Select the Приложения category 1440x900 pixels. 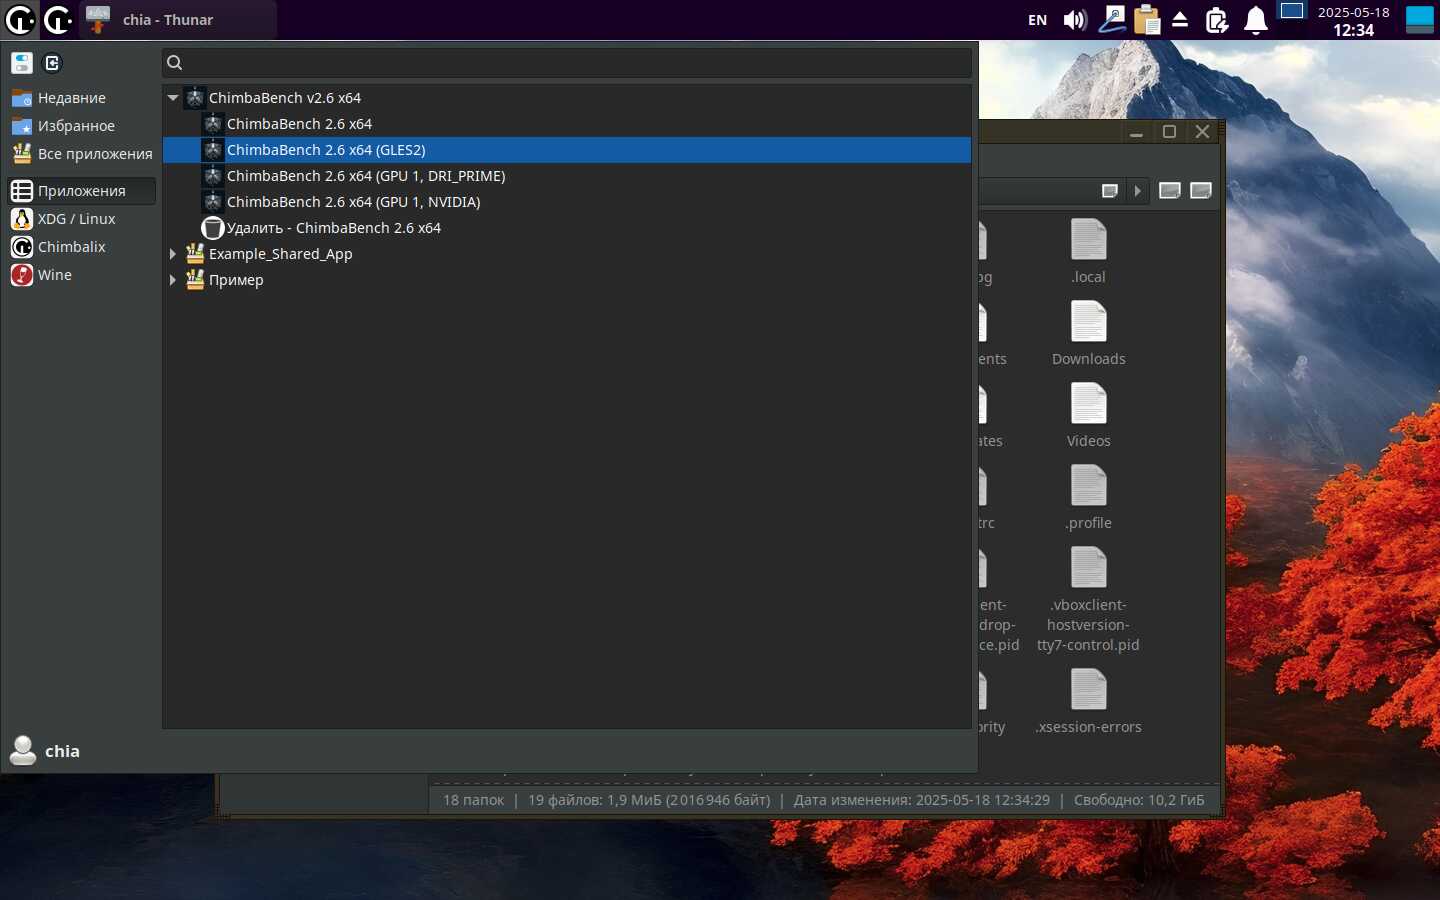[81, 191]
